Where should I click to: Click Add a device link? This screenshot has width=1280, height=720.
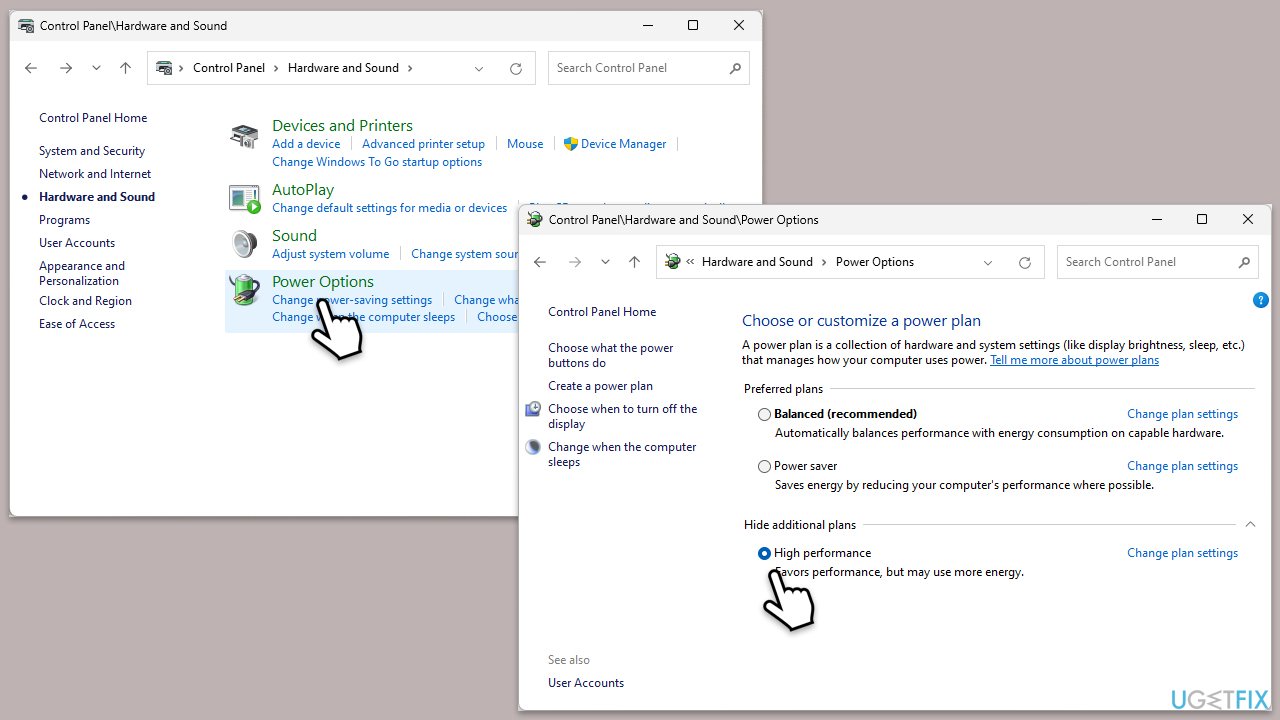(x=306, y=144)
